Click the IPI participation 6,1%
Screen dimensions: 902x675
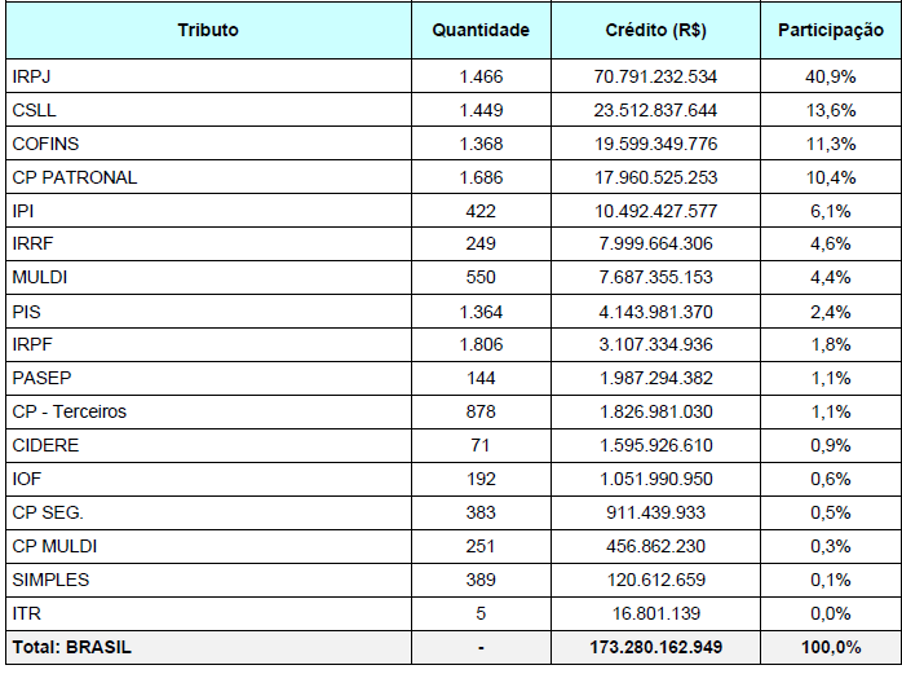click(x=831, y=211)
